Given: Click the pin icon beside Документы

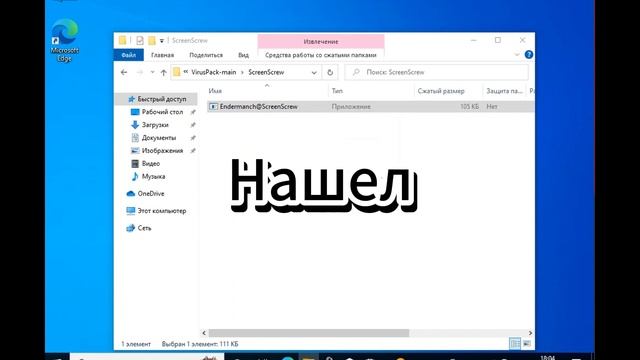Looking at the screenshot, I should (193, 138).
